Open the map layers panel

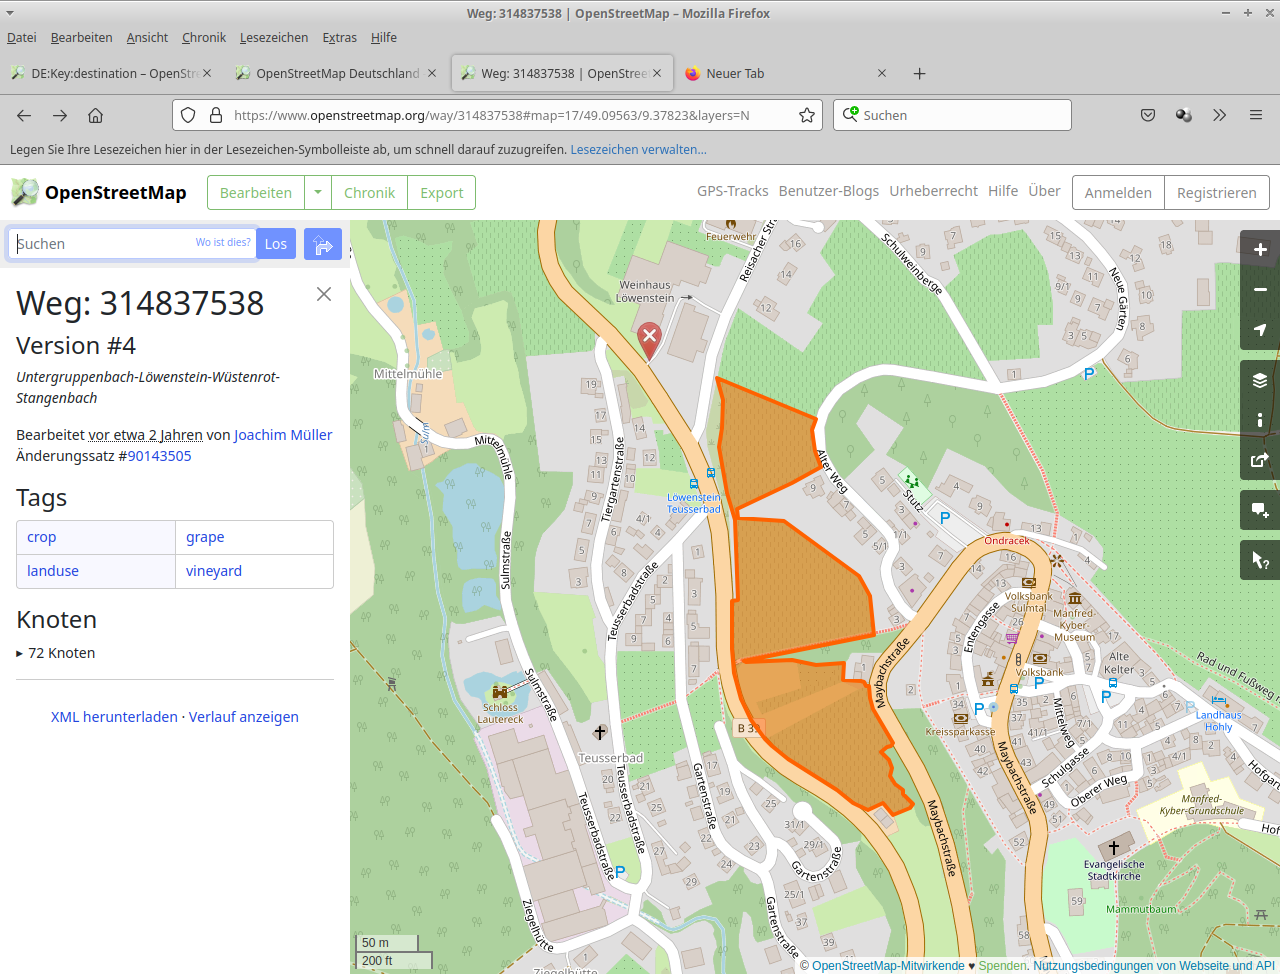coord(1260,380)
